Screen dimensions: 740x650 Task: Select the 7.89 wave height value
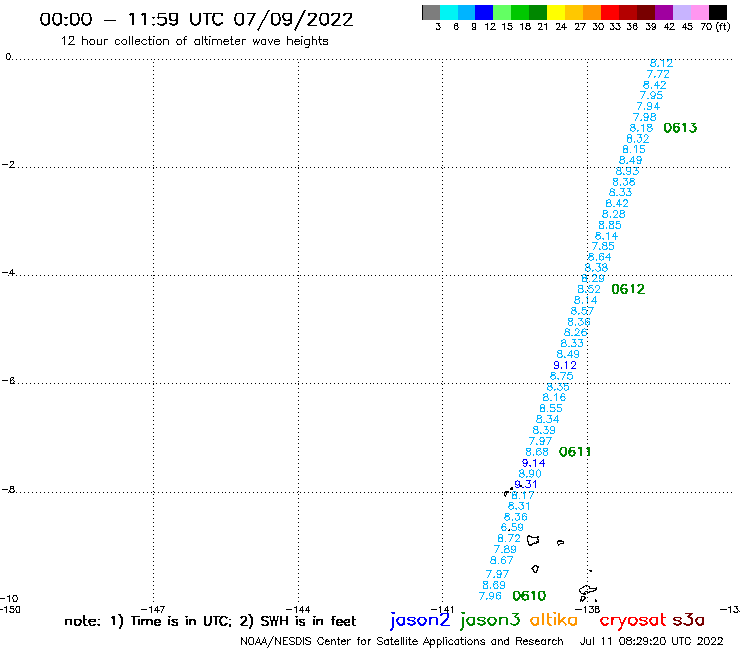click(x=505, y=549)
